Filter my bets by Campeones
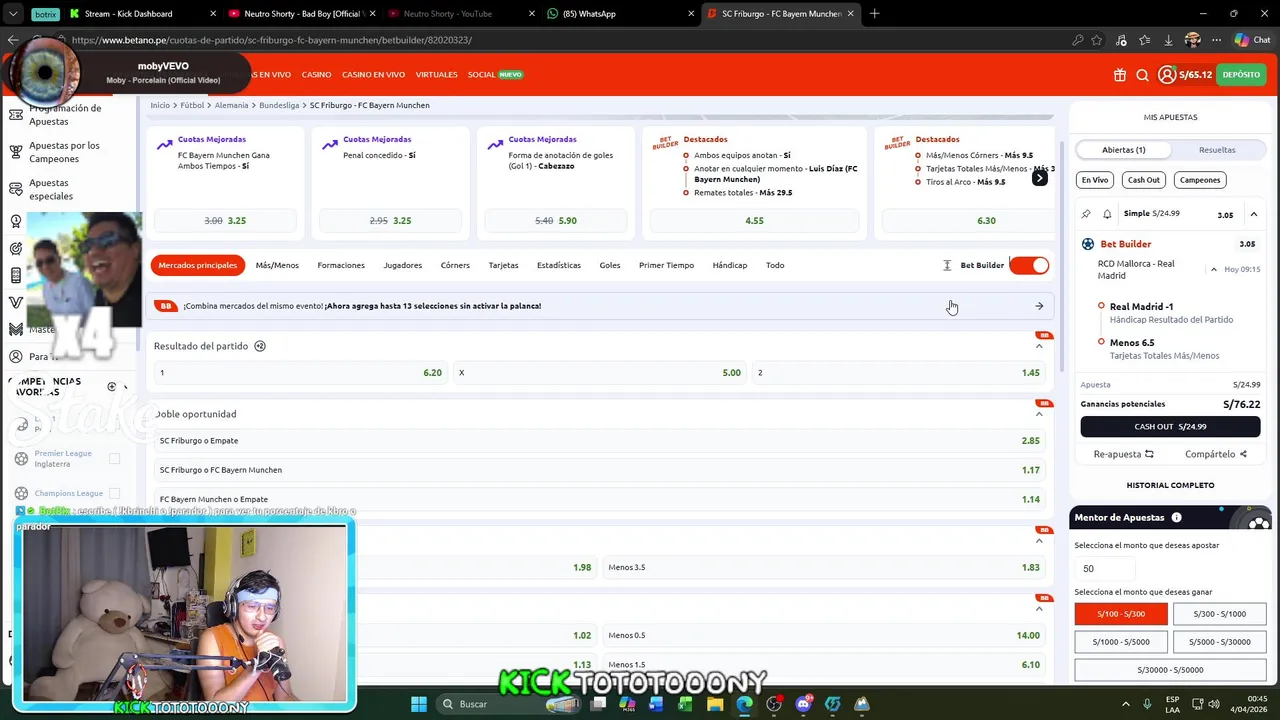The height and width of the screenshot is (720, 1280). pos(1200,180)
